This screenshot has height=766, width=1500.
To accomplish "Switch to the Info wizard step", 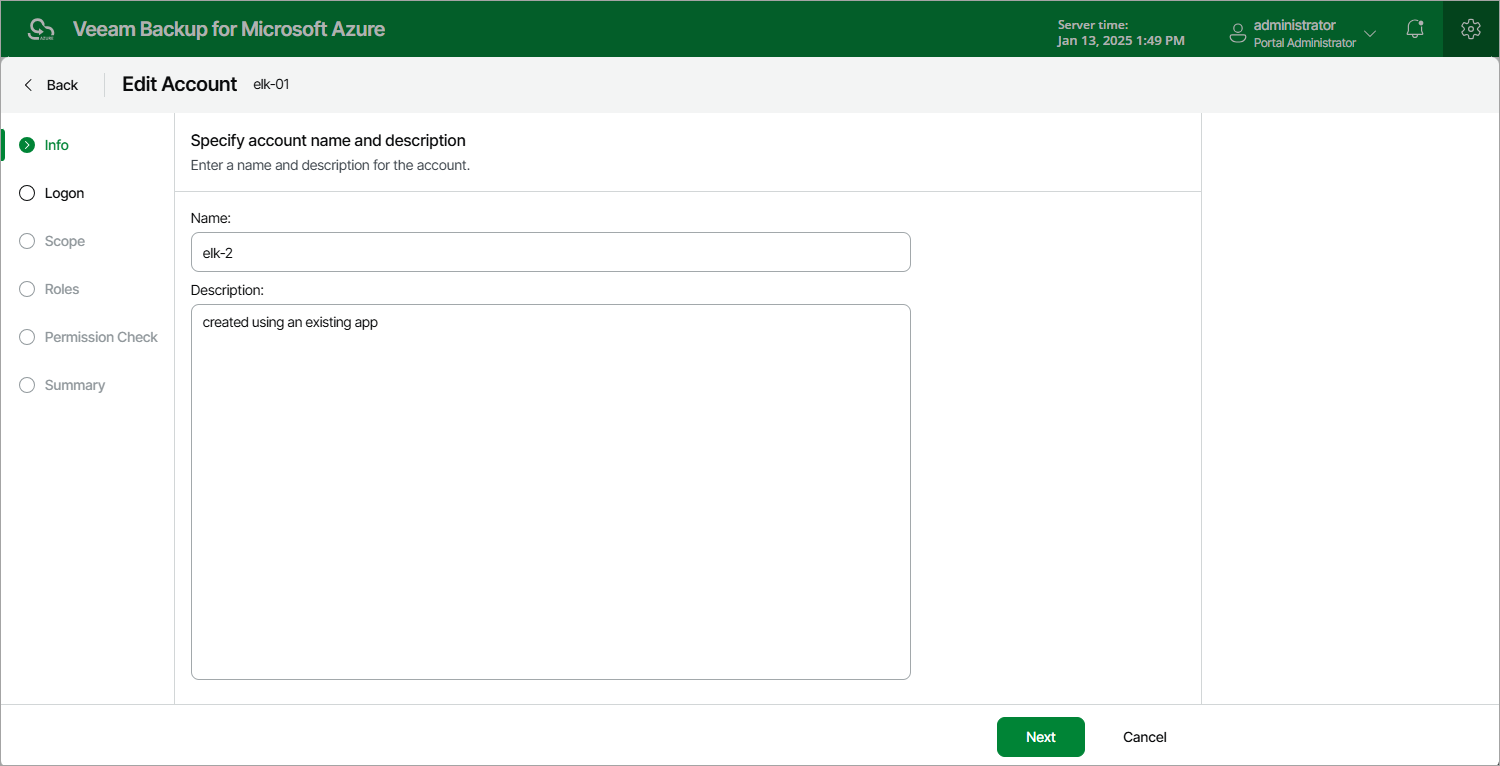I will 56,145.
